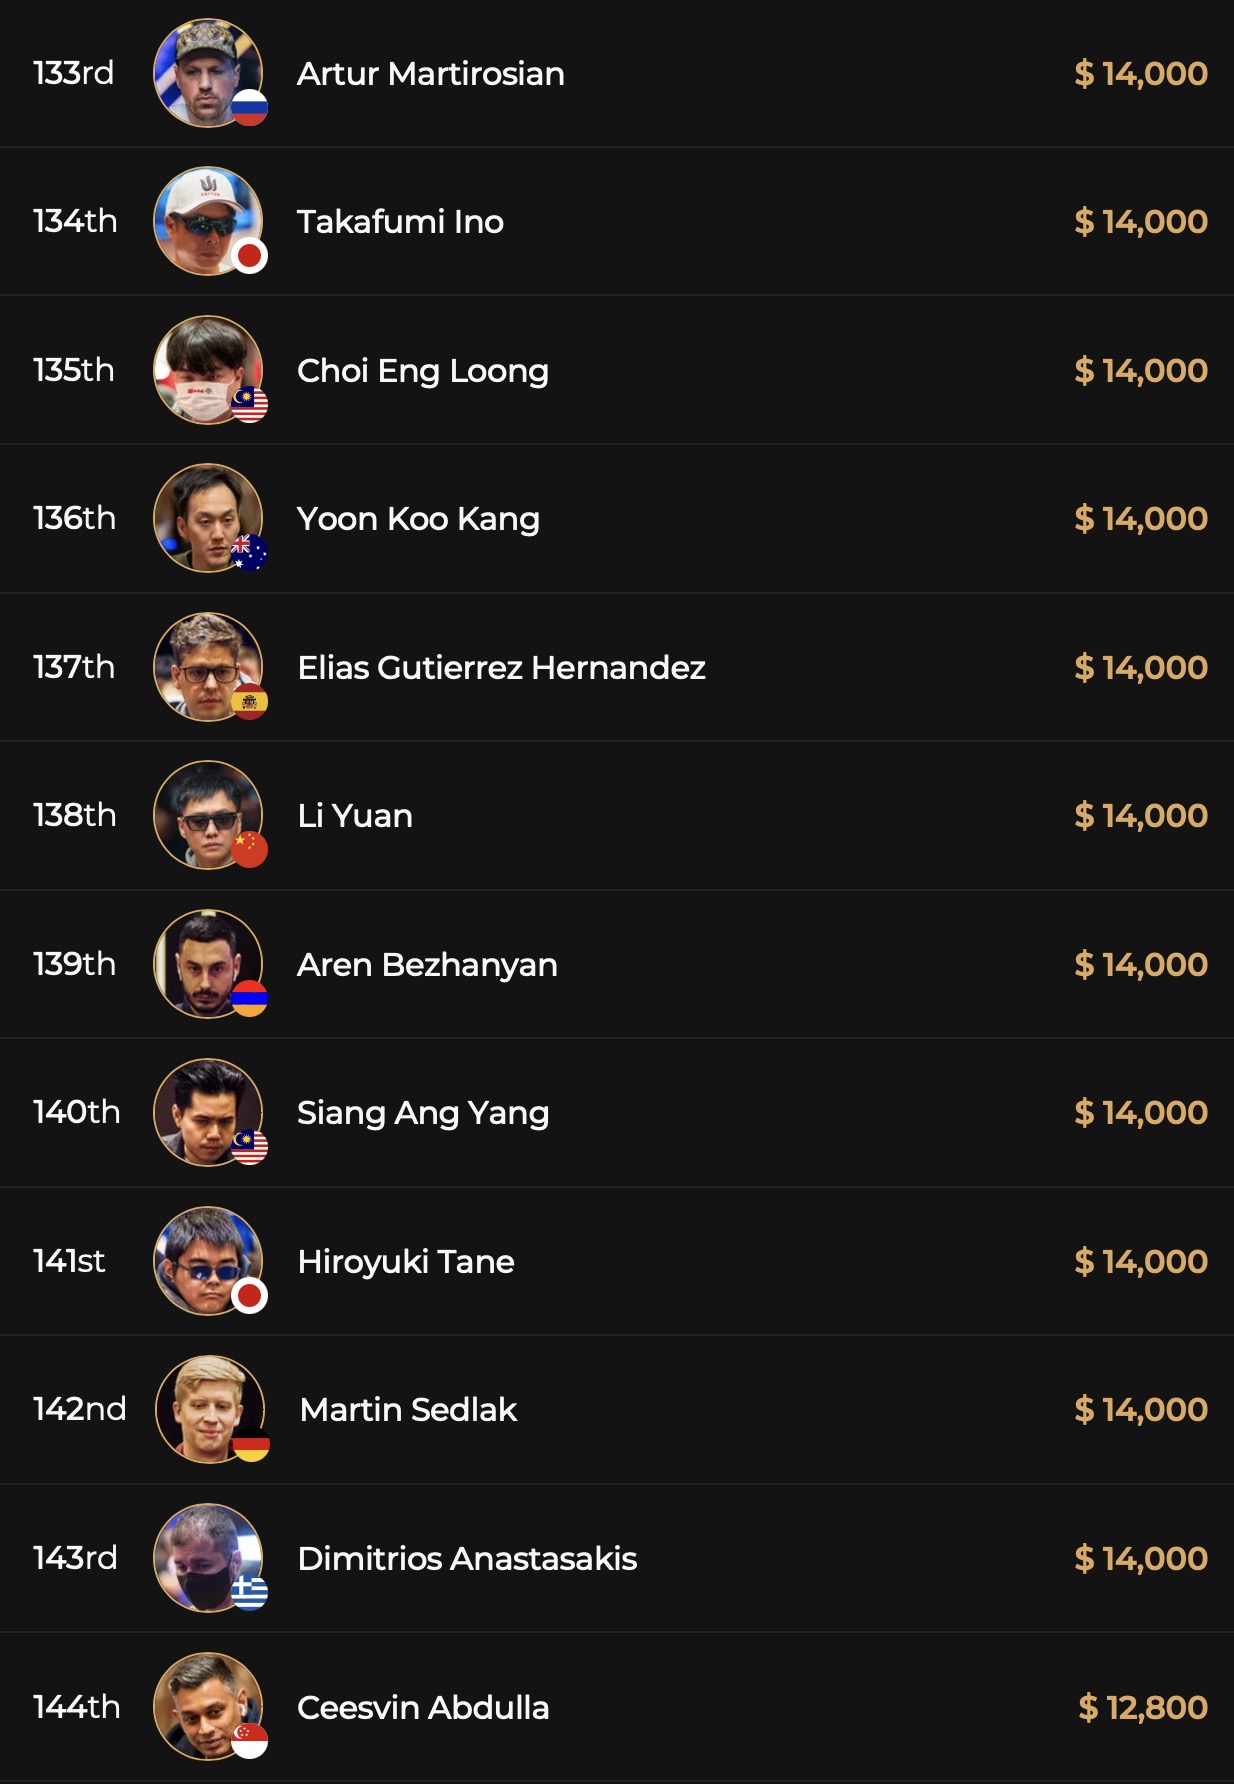
Task: Click the Armenian flag beside Aren Bezhanyan
Action: coord(250,998)
